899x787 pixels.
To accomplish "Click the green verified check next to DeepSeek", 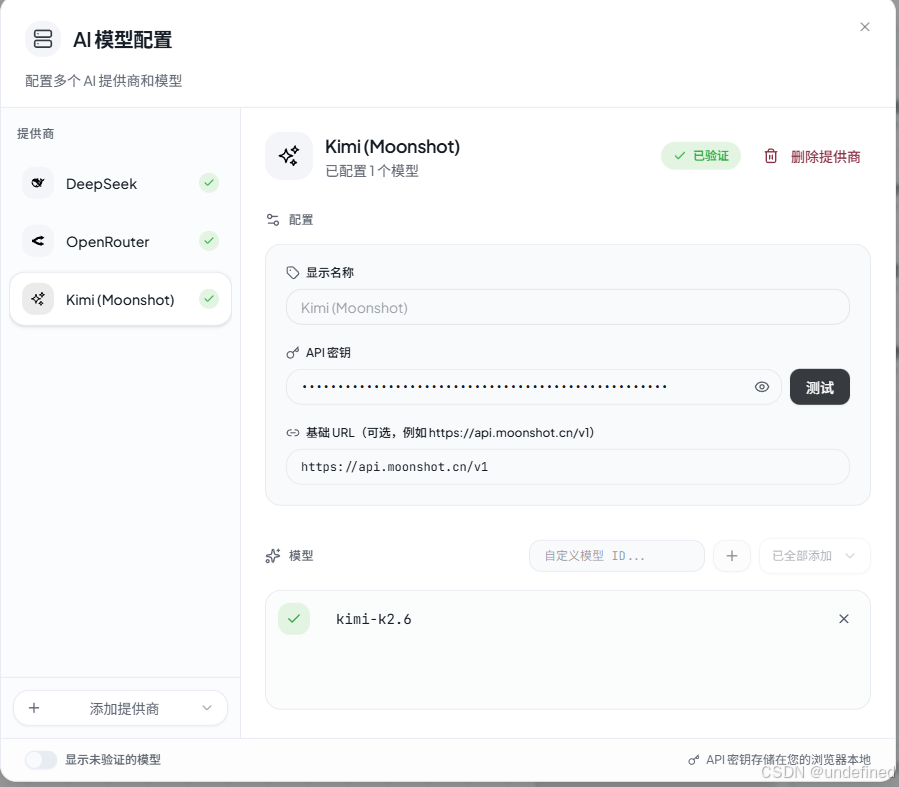I will 209,183.
